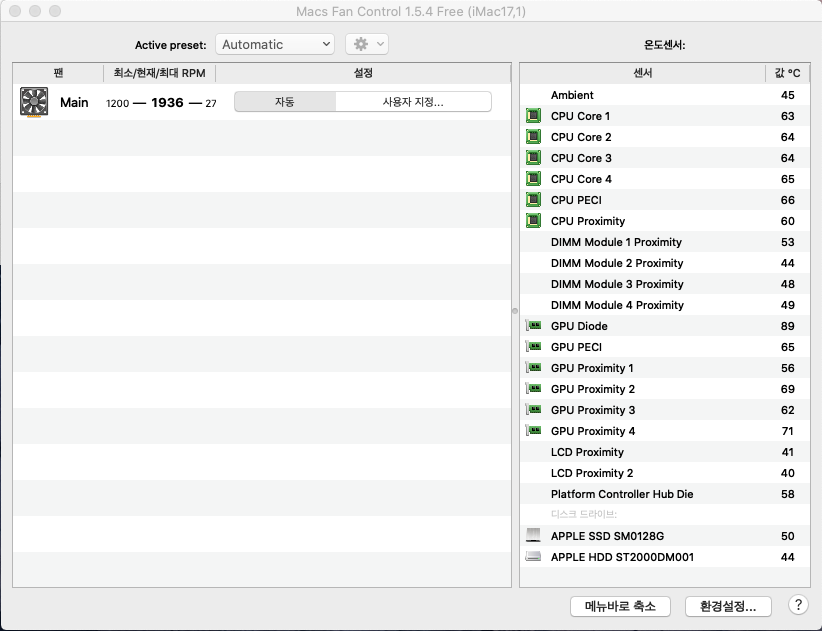Viewport: 822px width, 631px height.
Task: Select the CPU PECI sensor label
Action: point(576,200)
